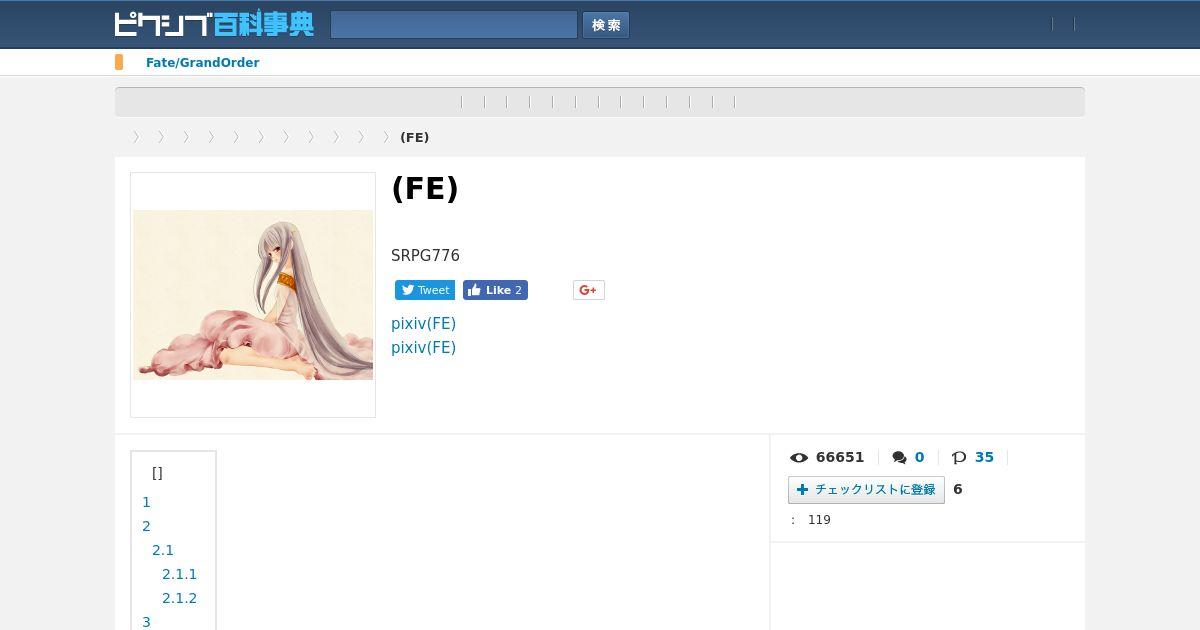
Task: Open the first pixiv(FE) link
Action: click(x=423, y=324)
